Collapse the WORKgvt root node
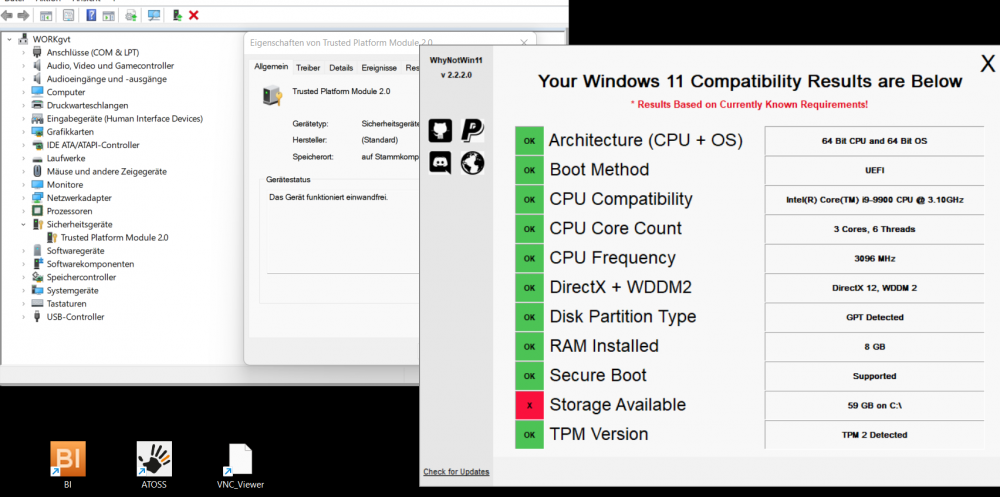The image size is (1000, 497). point(10,39)
